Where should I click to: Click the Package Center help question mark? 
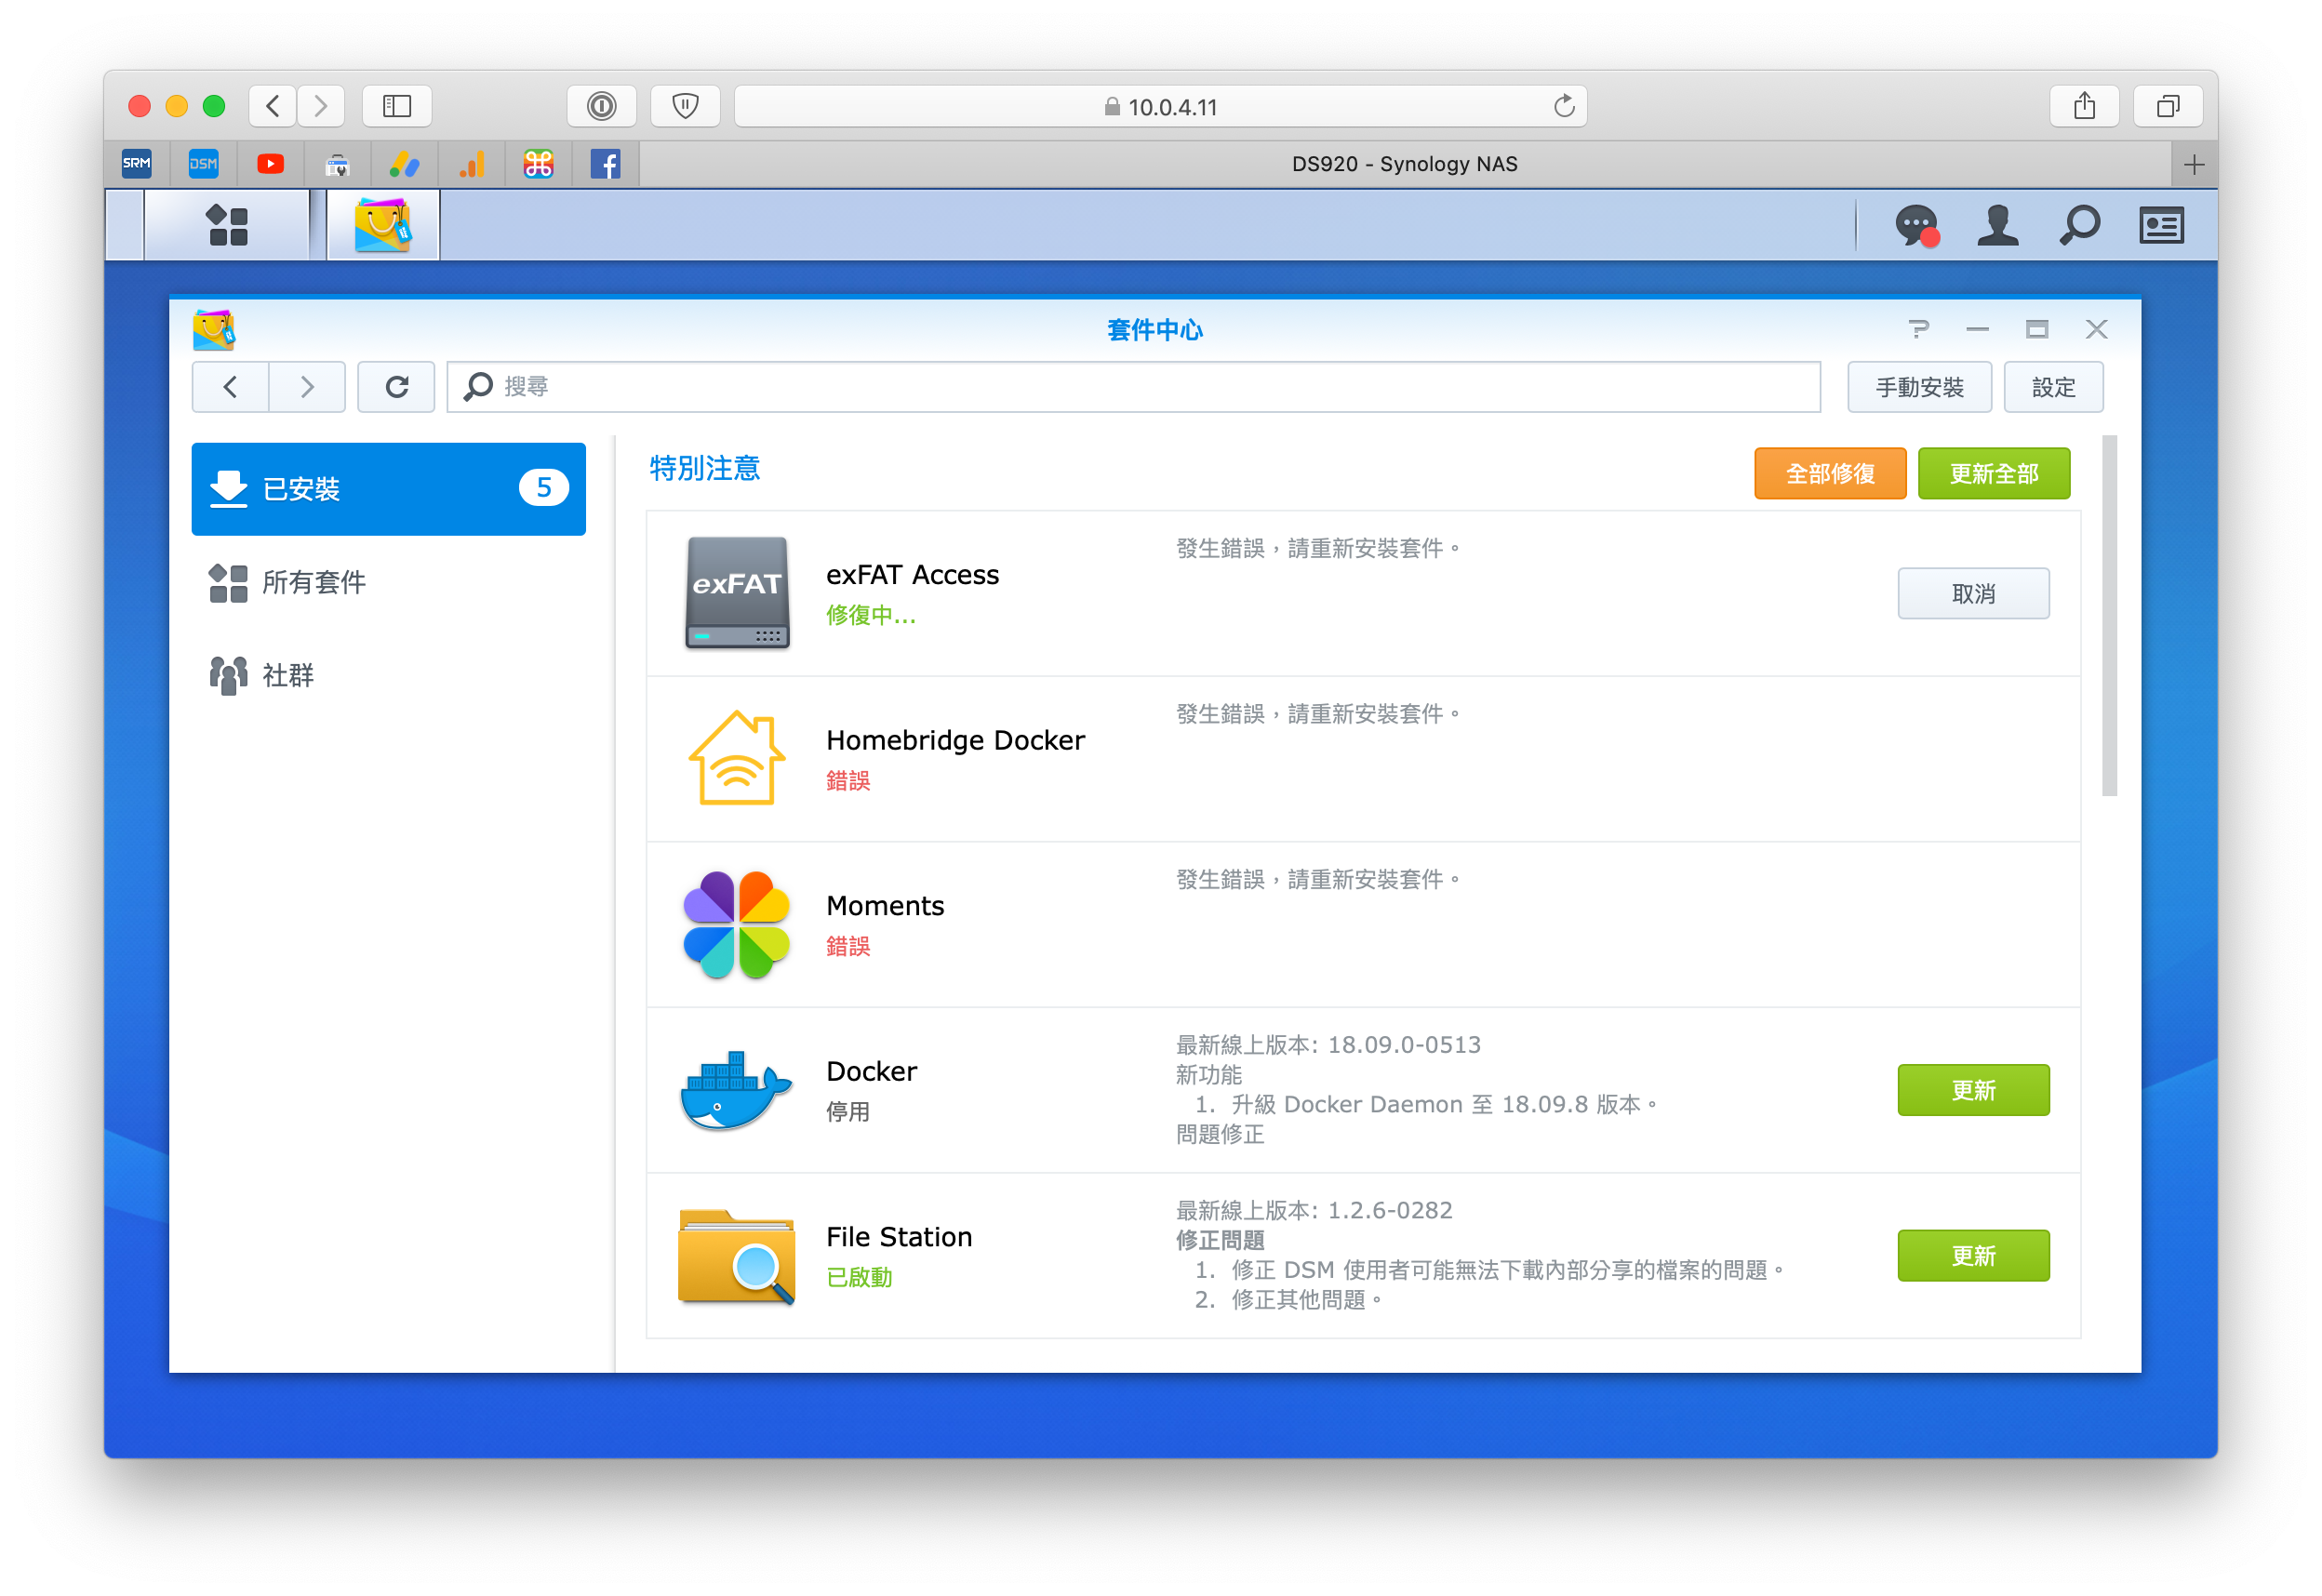[x=1917, y=329]
